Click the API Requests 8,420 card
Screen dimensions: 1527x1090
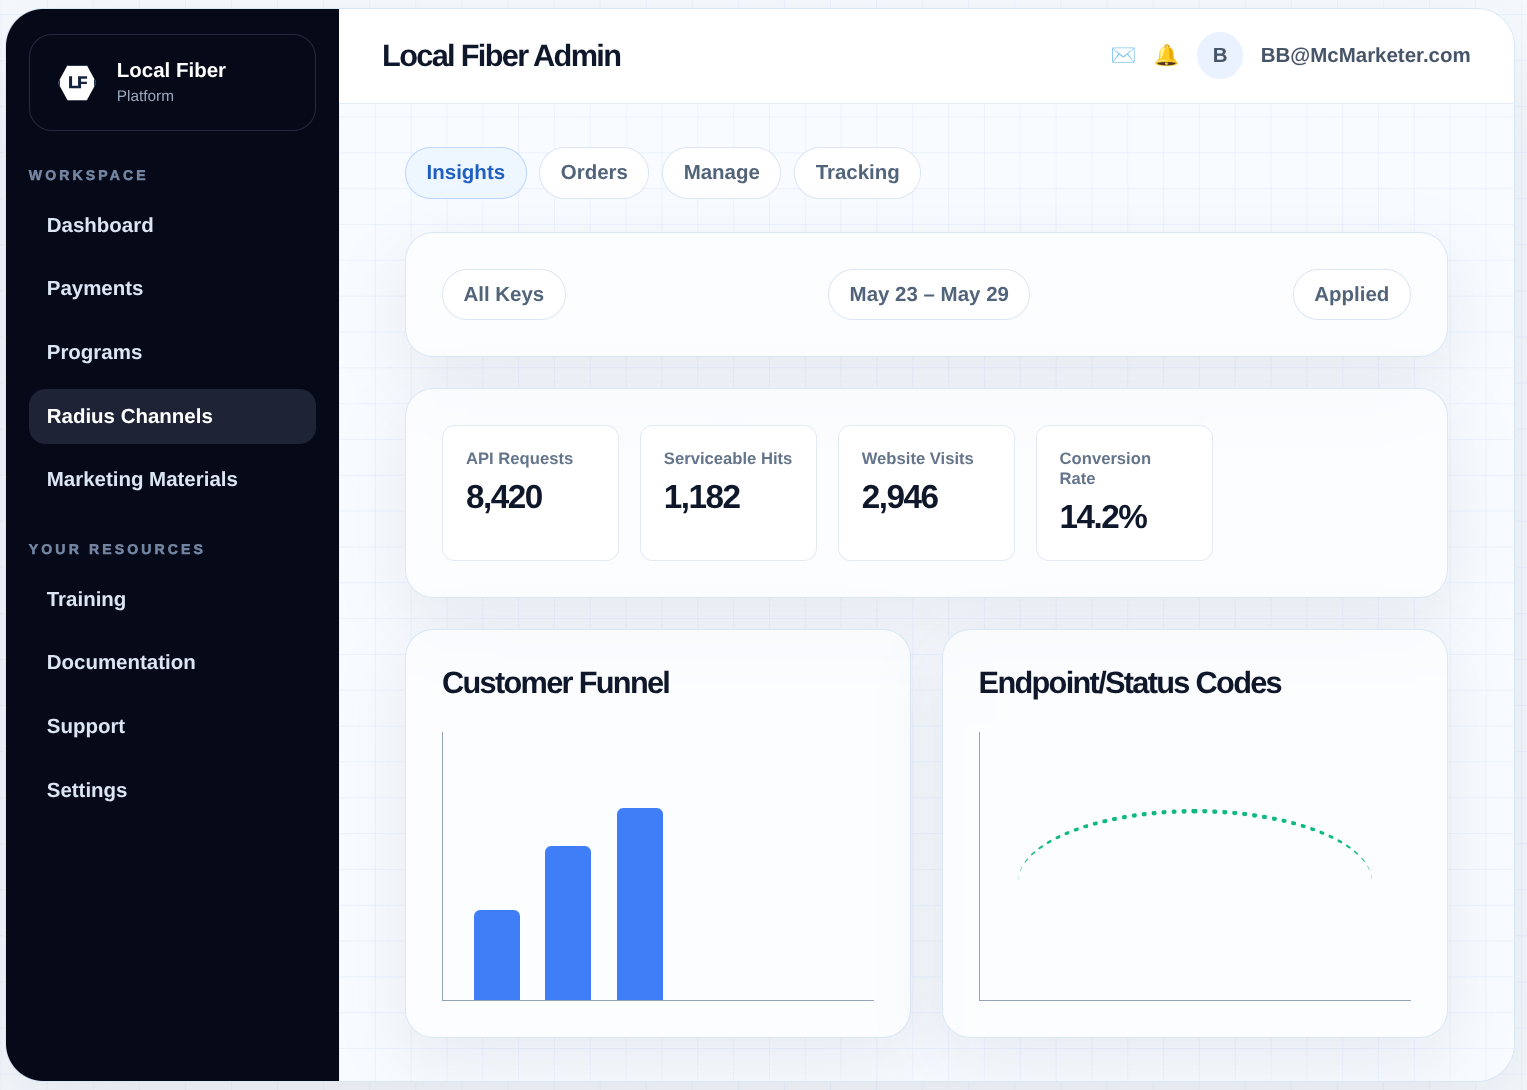(530, 493)
